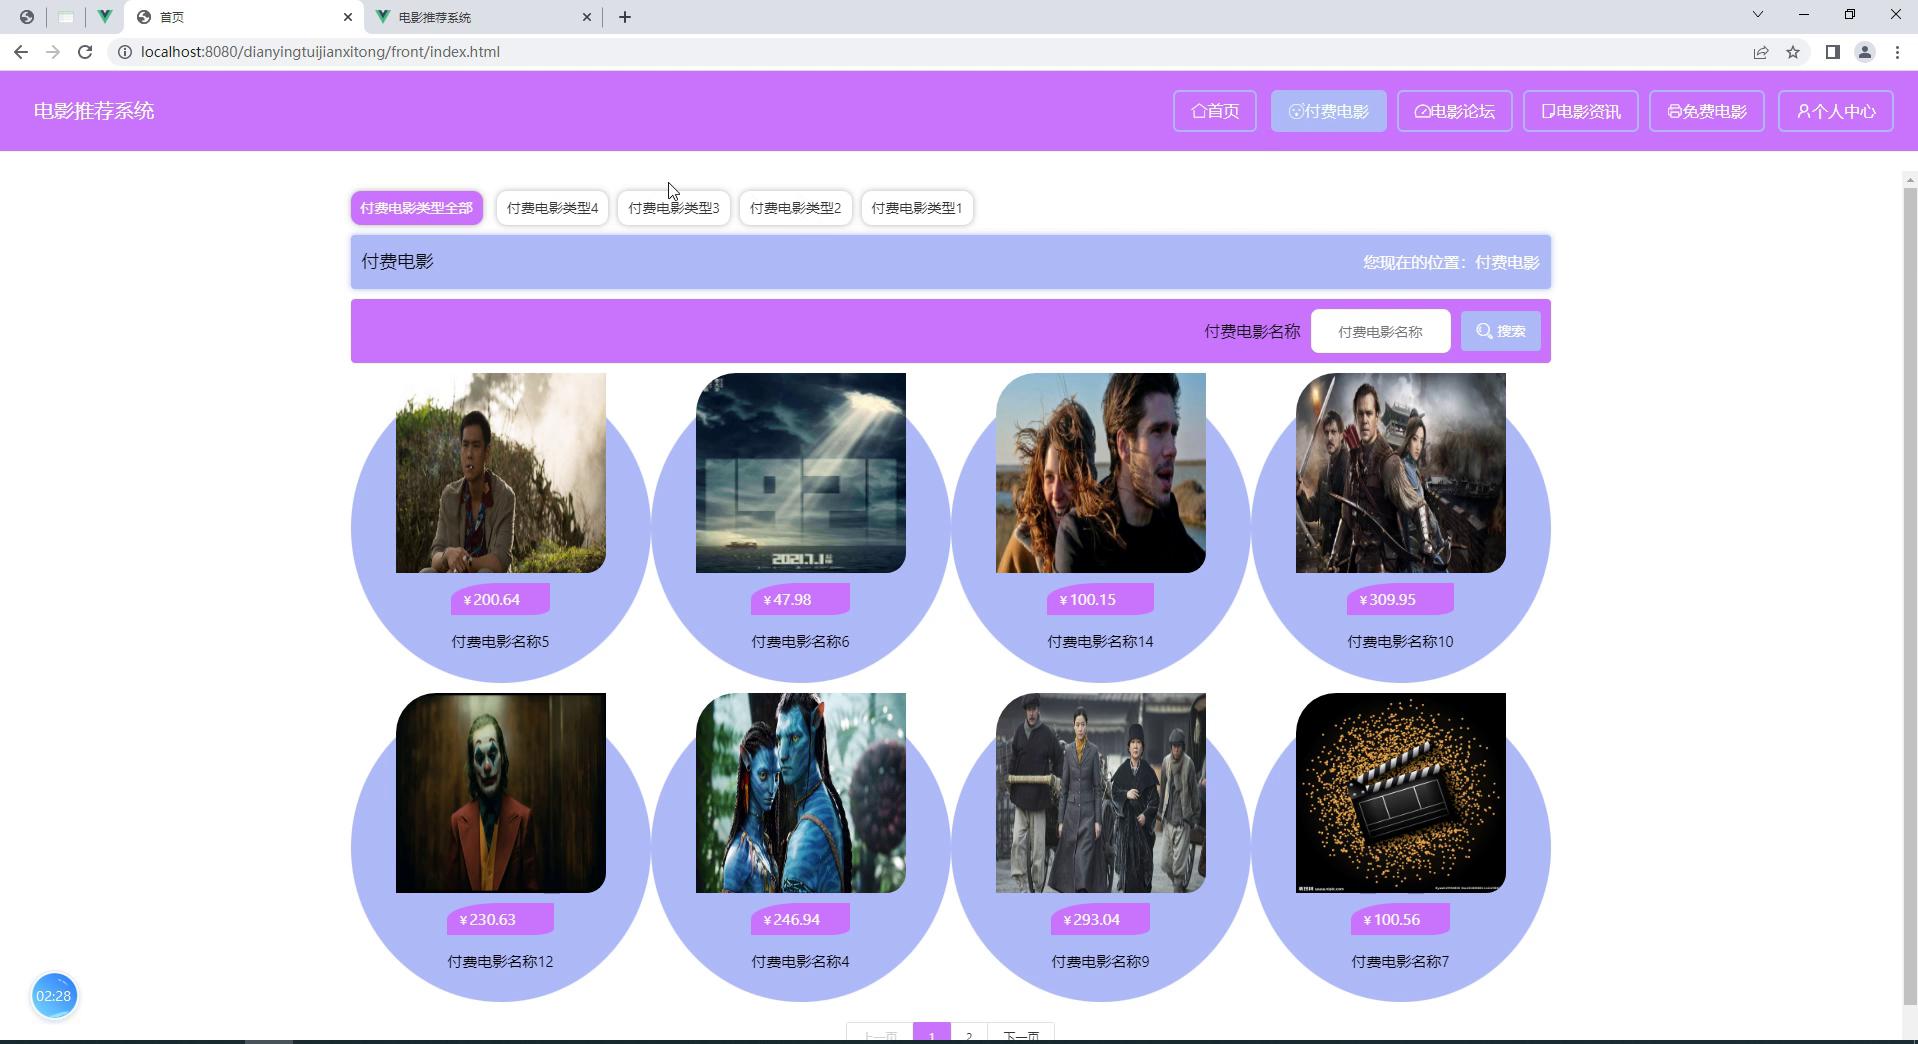This screenshot has width=1918, height=1044.
Task: Click the title 付费电影名称6
Action: [800, 642]
